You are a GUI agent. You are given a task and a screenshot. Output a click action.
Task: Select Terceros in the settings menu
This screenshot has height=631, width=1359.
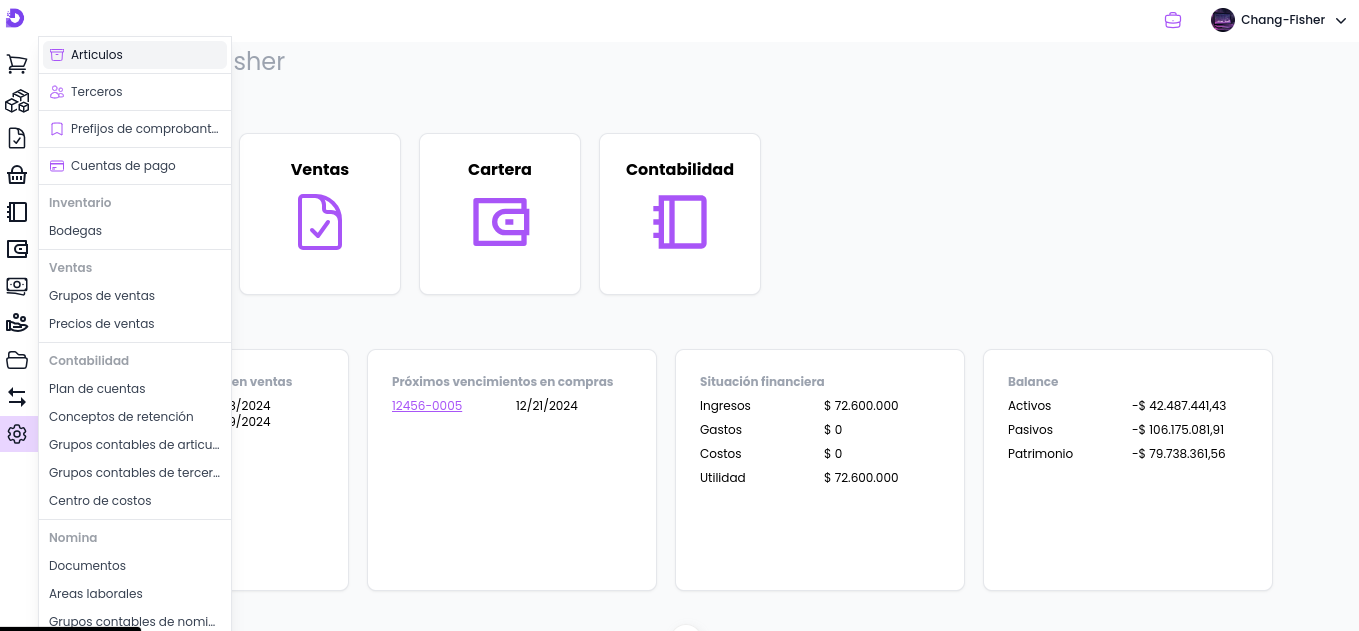click(x=97, y=92)
